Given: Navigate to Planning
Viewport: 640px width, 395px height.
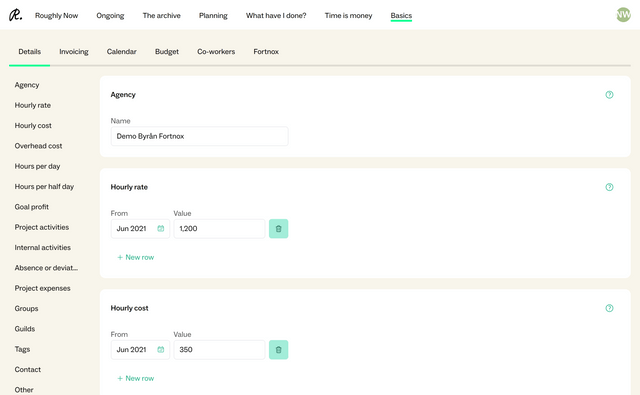Looking at the screenshot, I should 213,16.
